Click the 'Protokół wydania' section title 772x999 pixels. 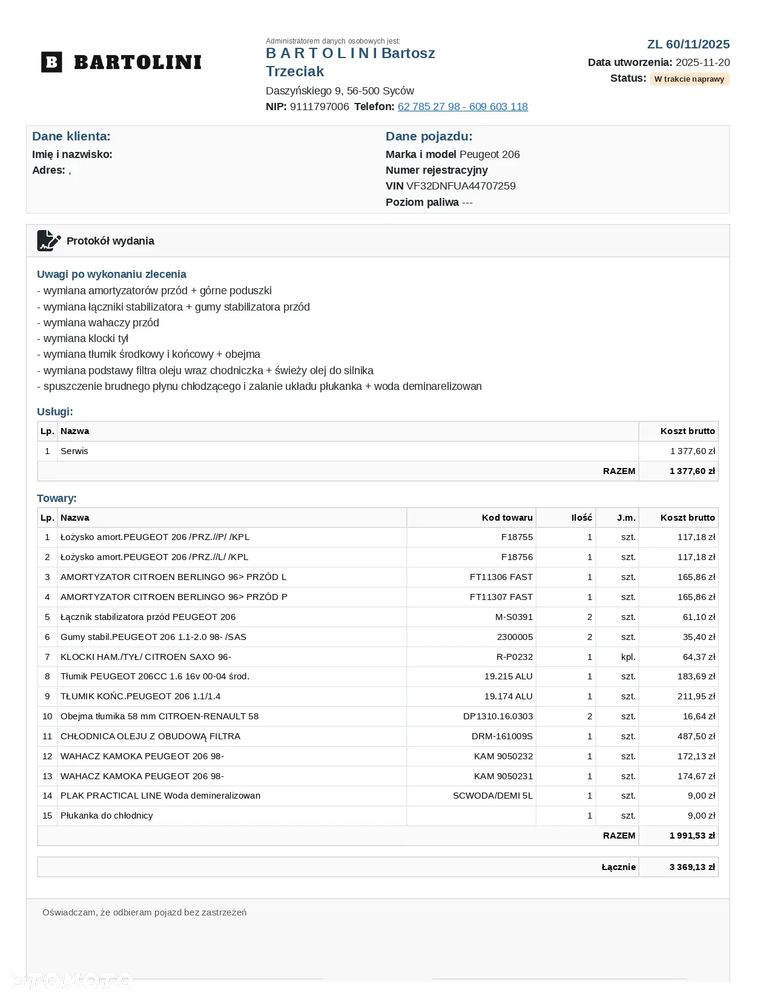pyautogui.click(x=110, y=241)
